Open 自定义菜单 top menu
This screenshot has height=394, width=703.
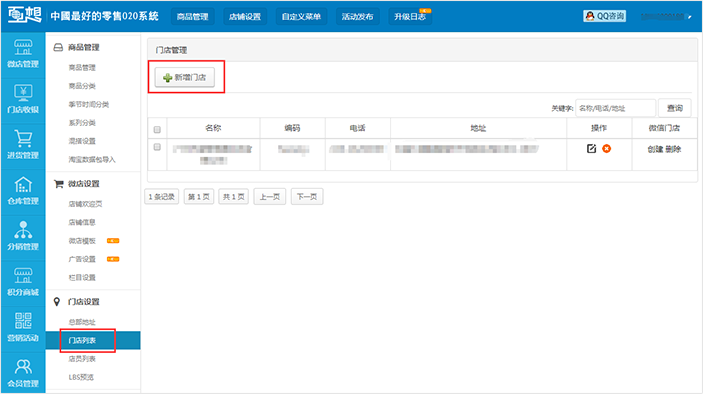coord(301,17)
